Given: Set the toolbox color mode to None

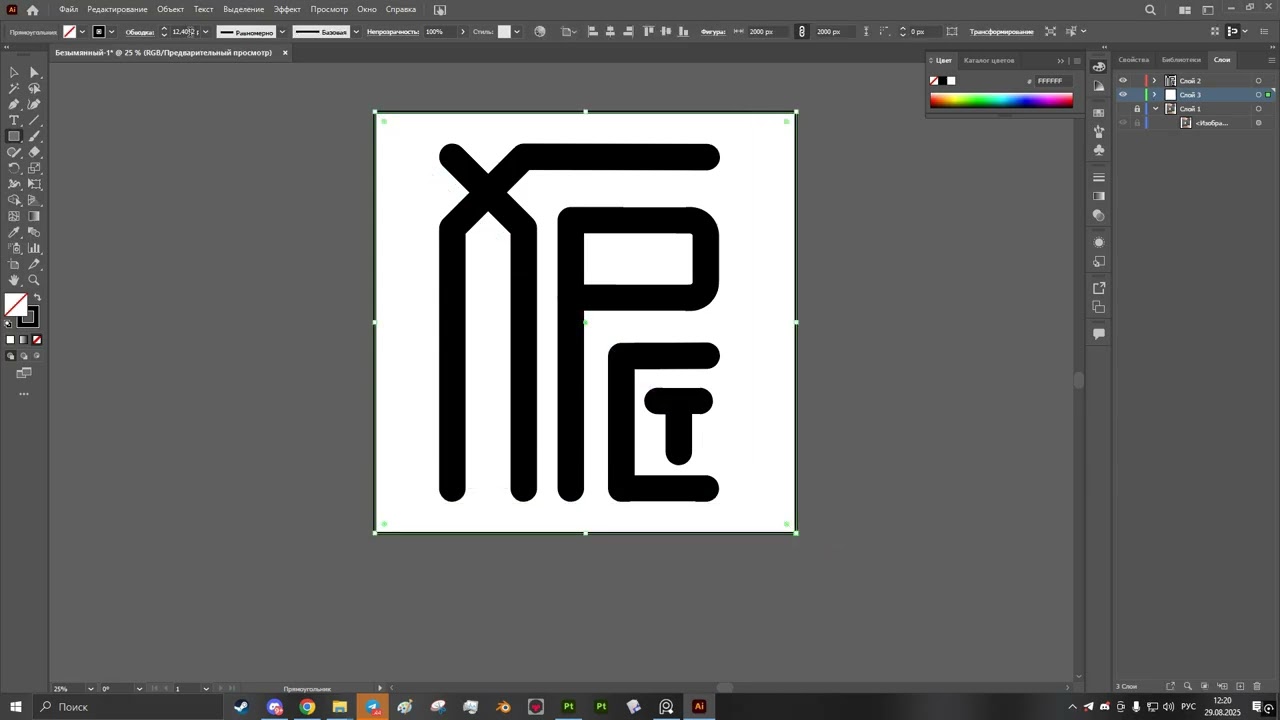Looking at the screenshot, I should (37, 340).
